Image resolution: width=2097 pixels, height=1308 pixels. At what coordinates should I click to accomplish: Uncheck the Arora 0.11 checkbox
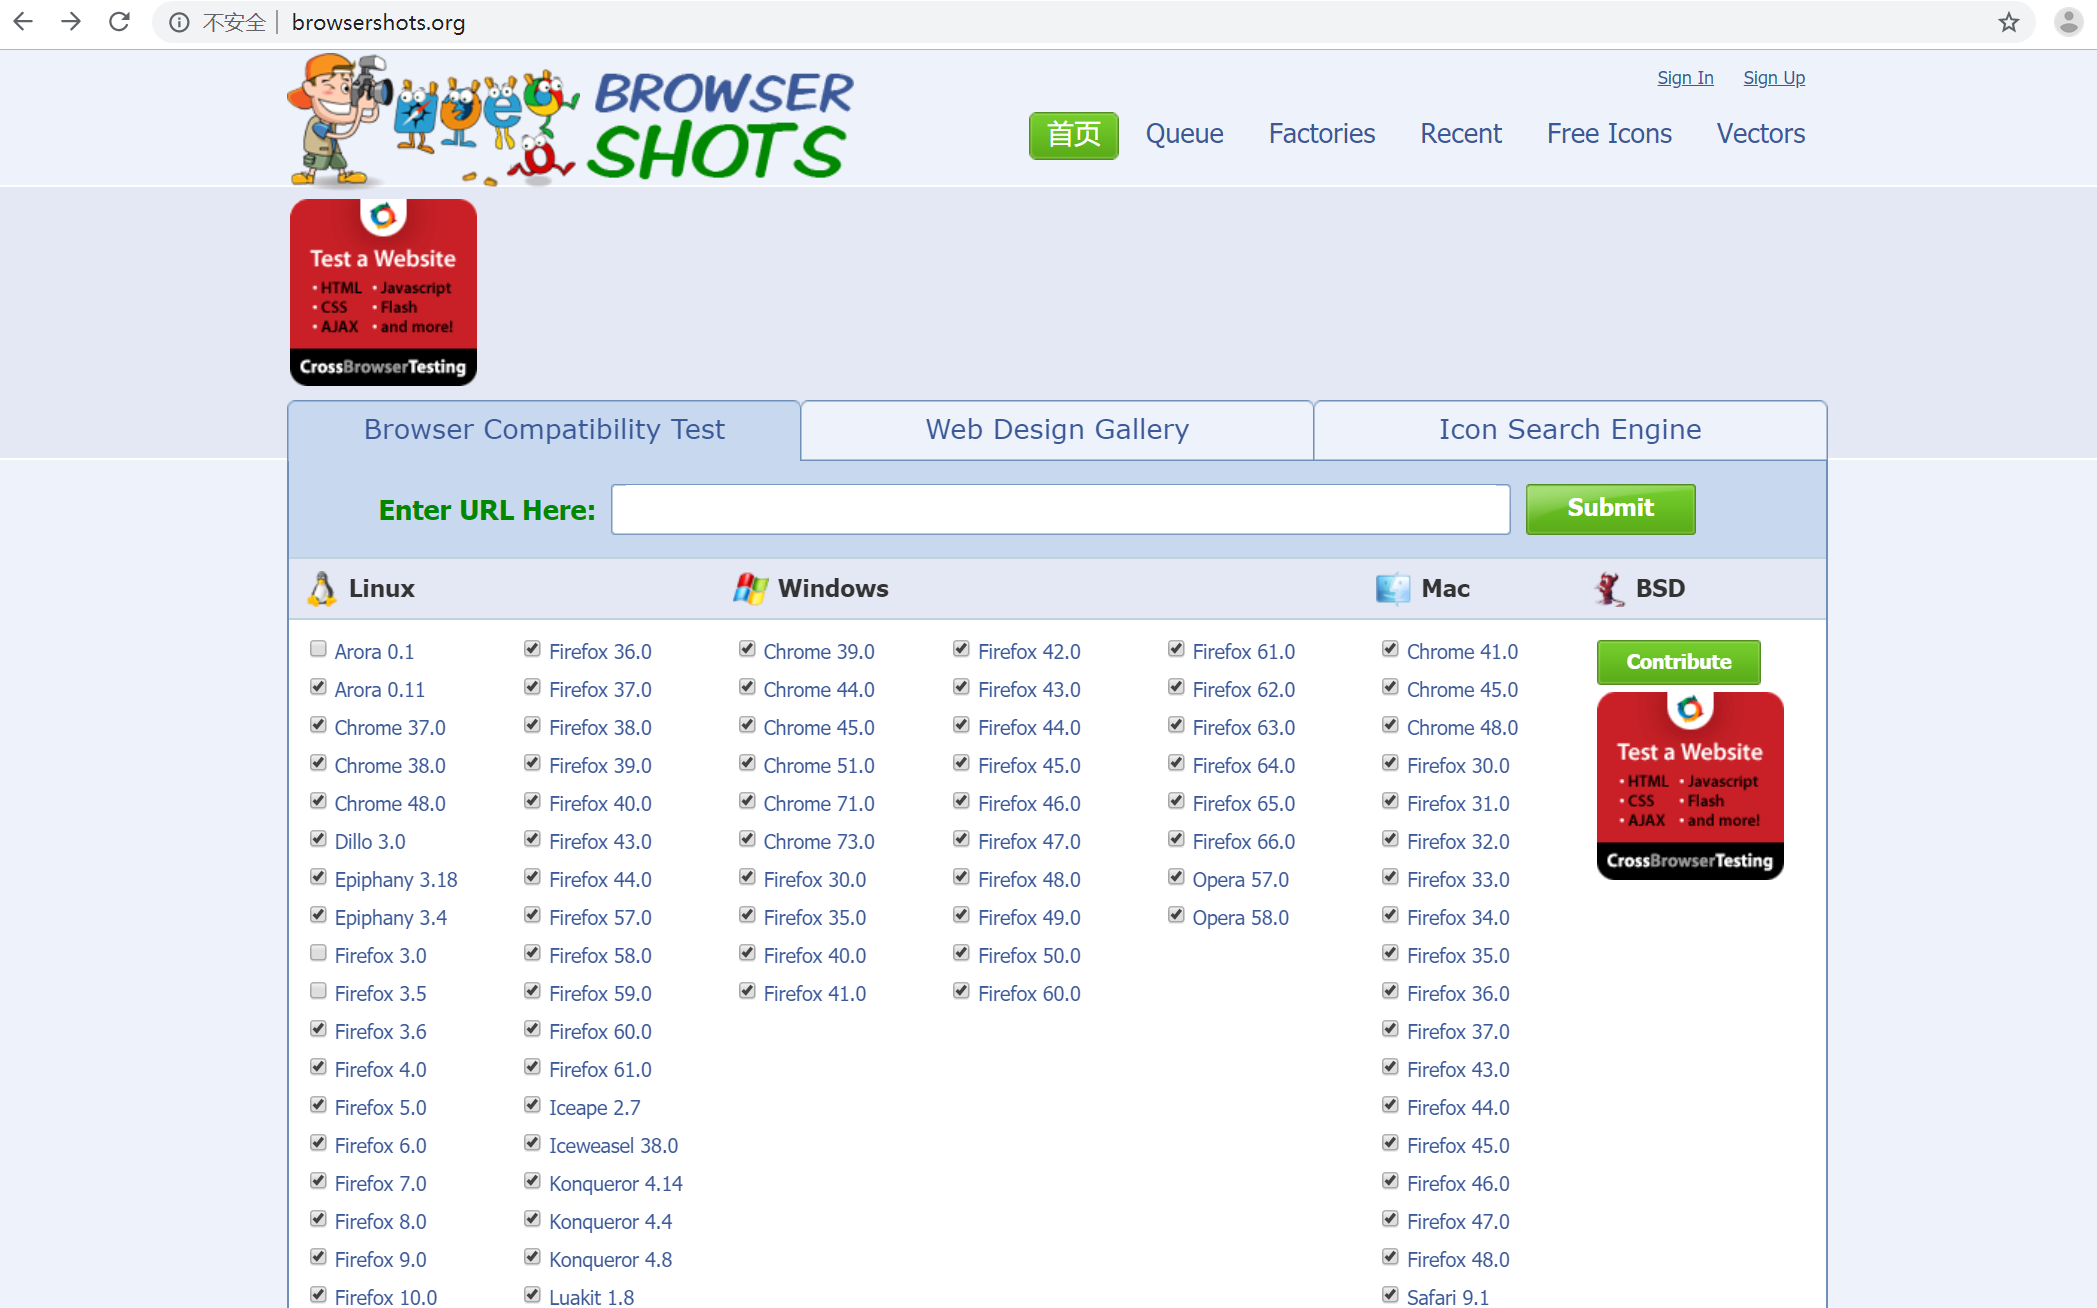(318, 687)
